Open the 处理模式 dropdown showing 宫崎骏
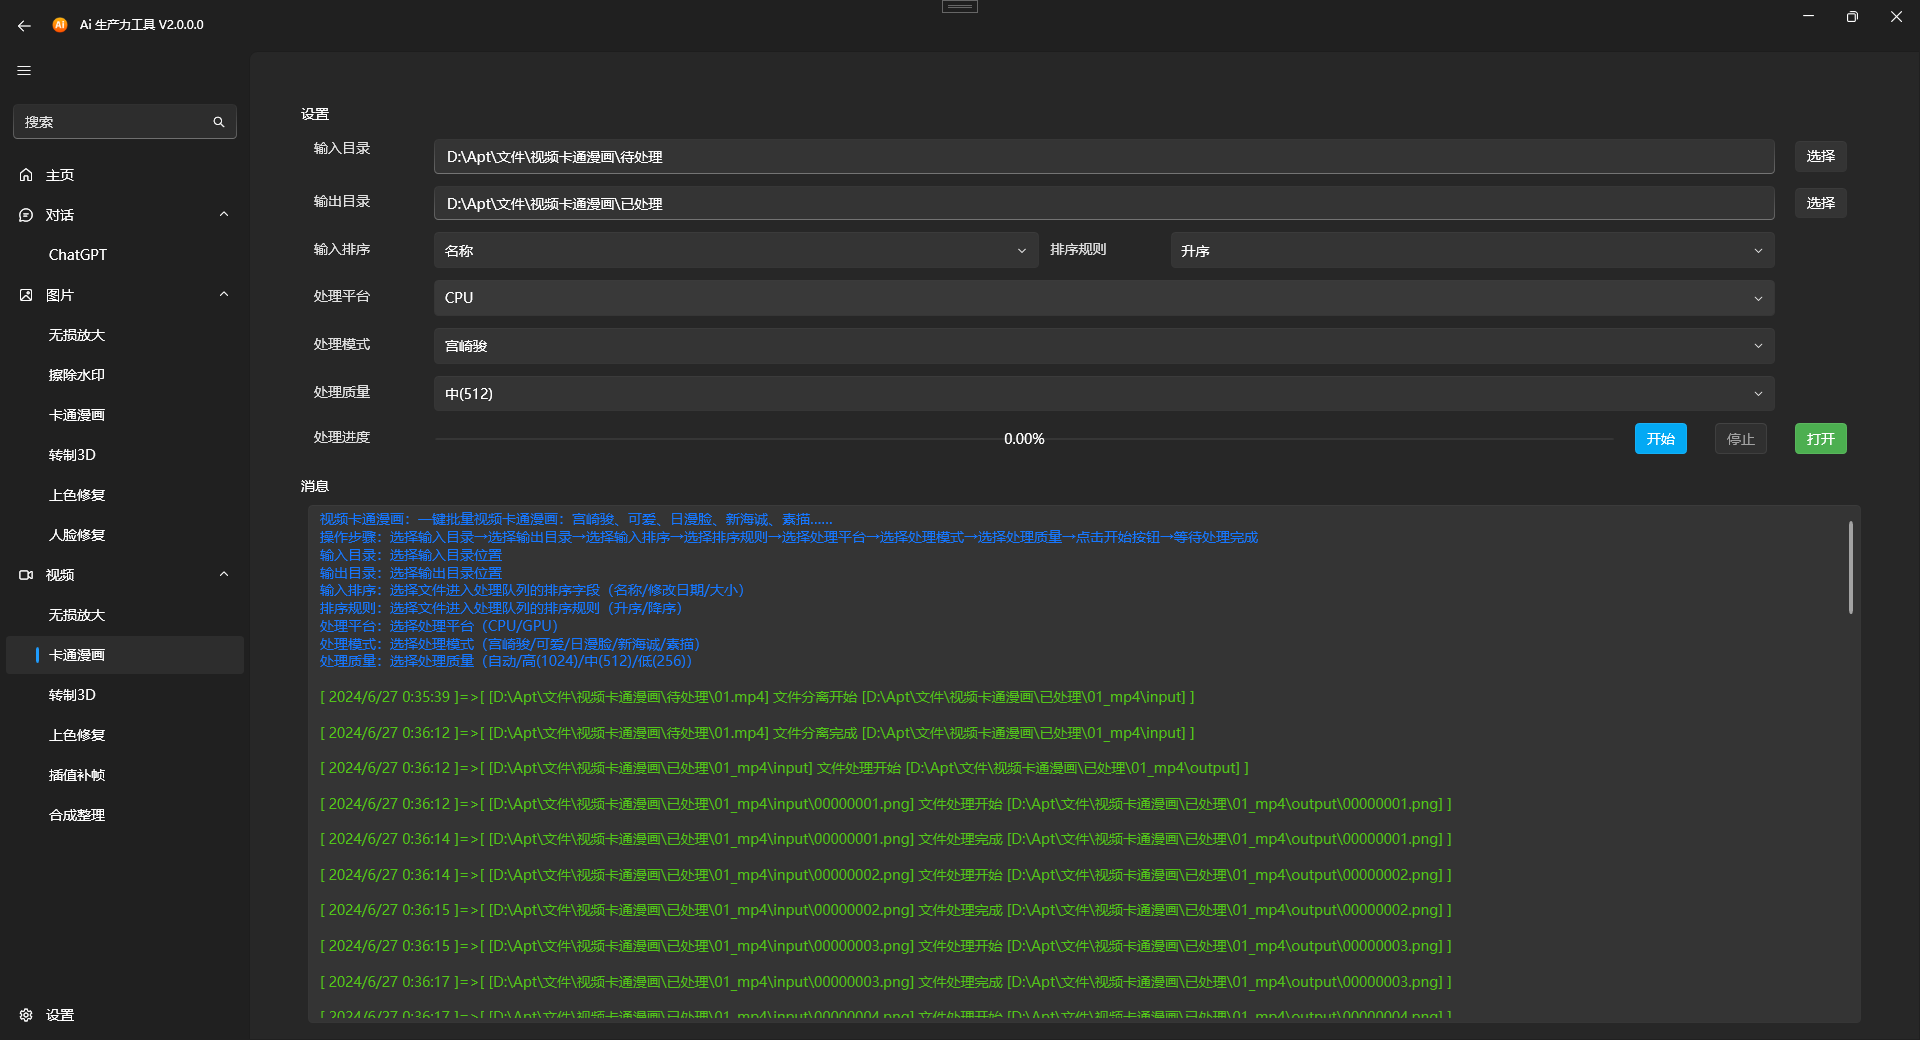Image resolution: width=1920 pixels, height=1040 pixels. pos(1104,346)
